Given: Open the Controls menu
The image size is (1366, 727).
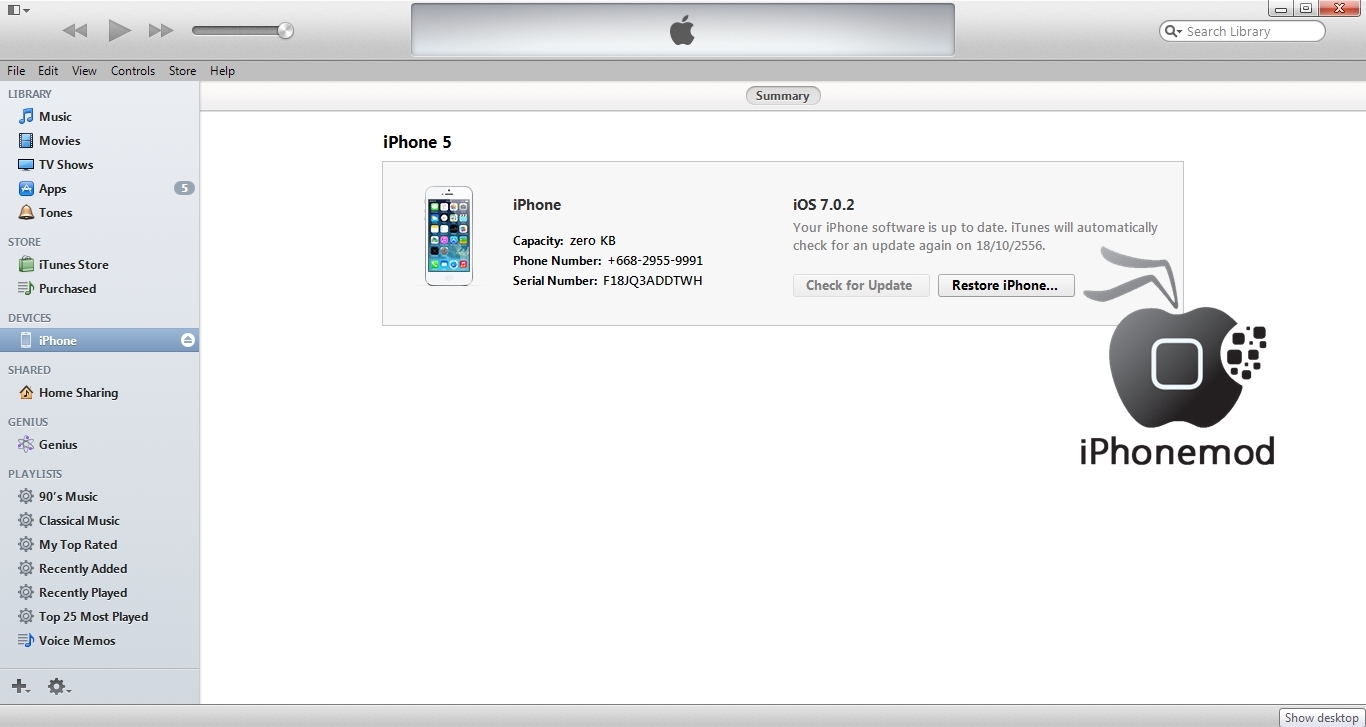Looking at the screenshot, I should point(132,71).
